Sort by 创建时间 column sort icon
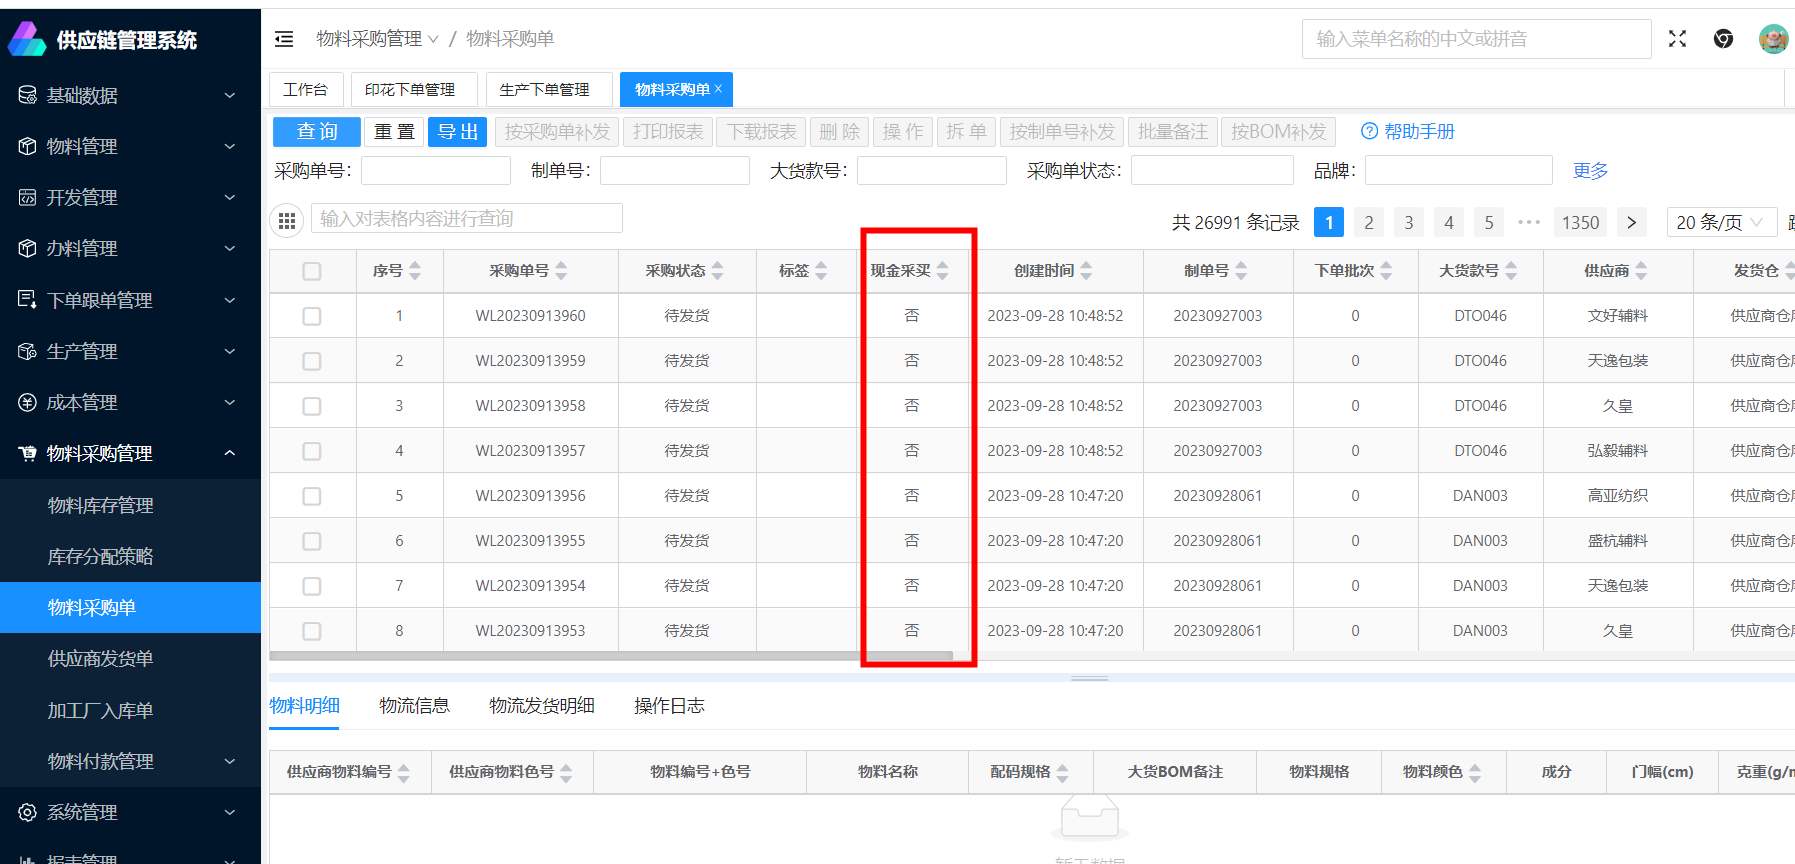Image resolution: width=1795 pixels, height=864 pixels. click(1086, 271)
